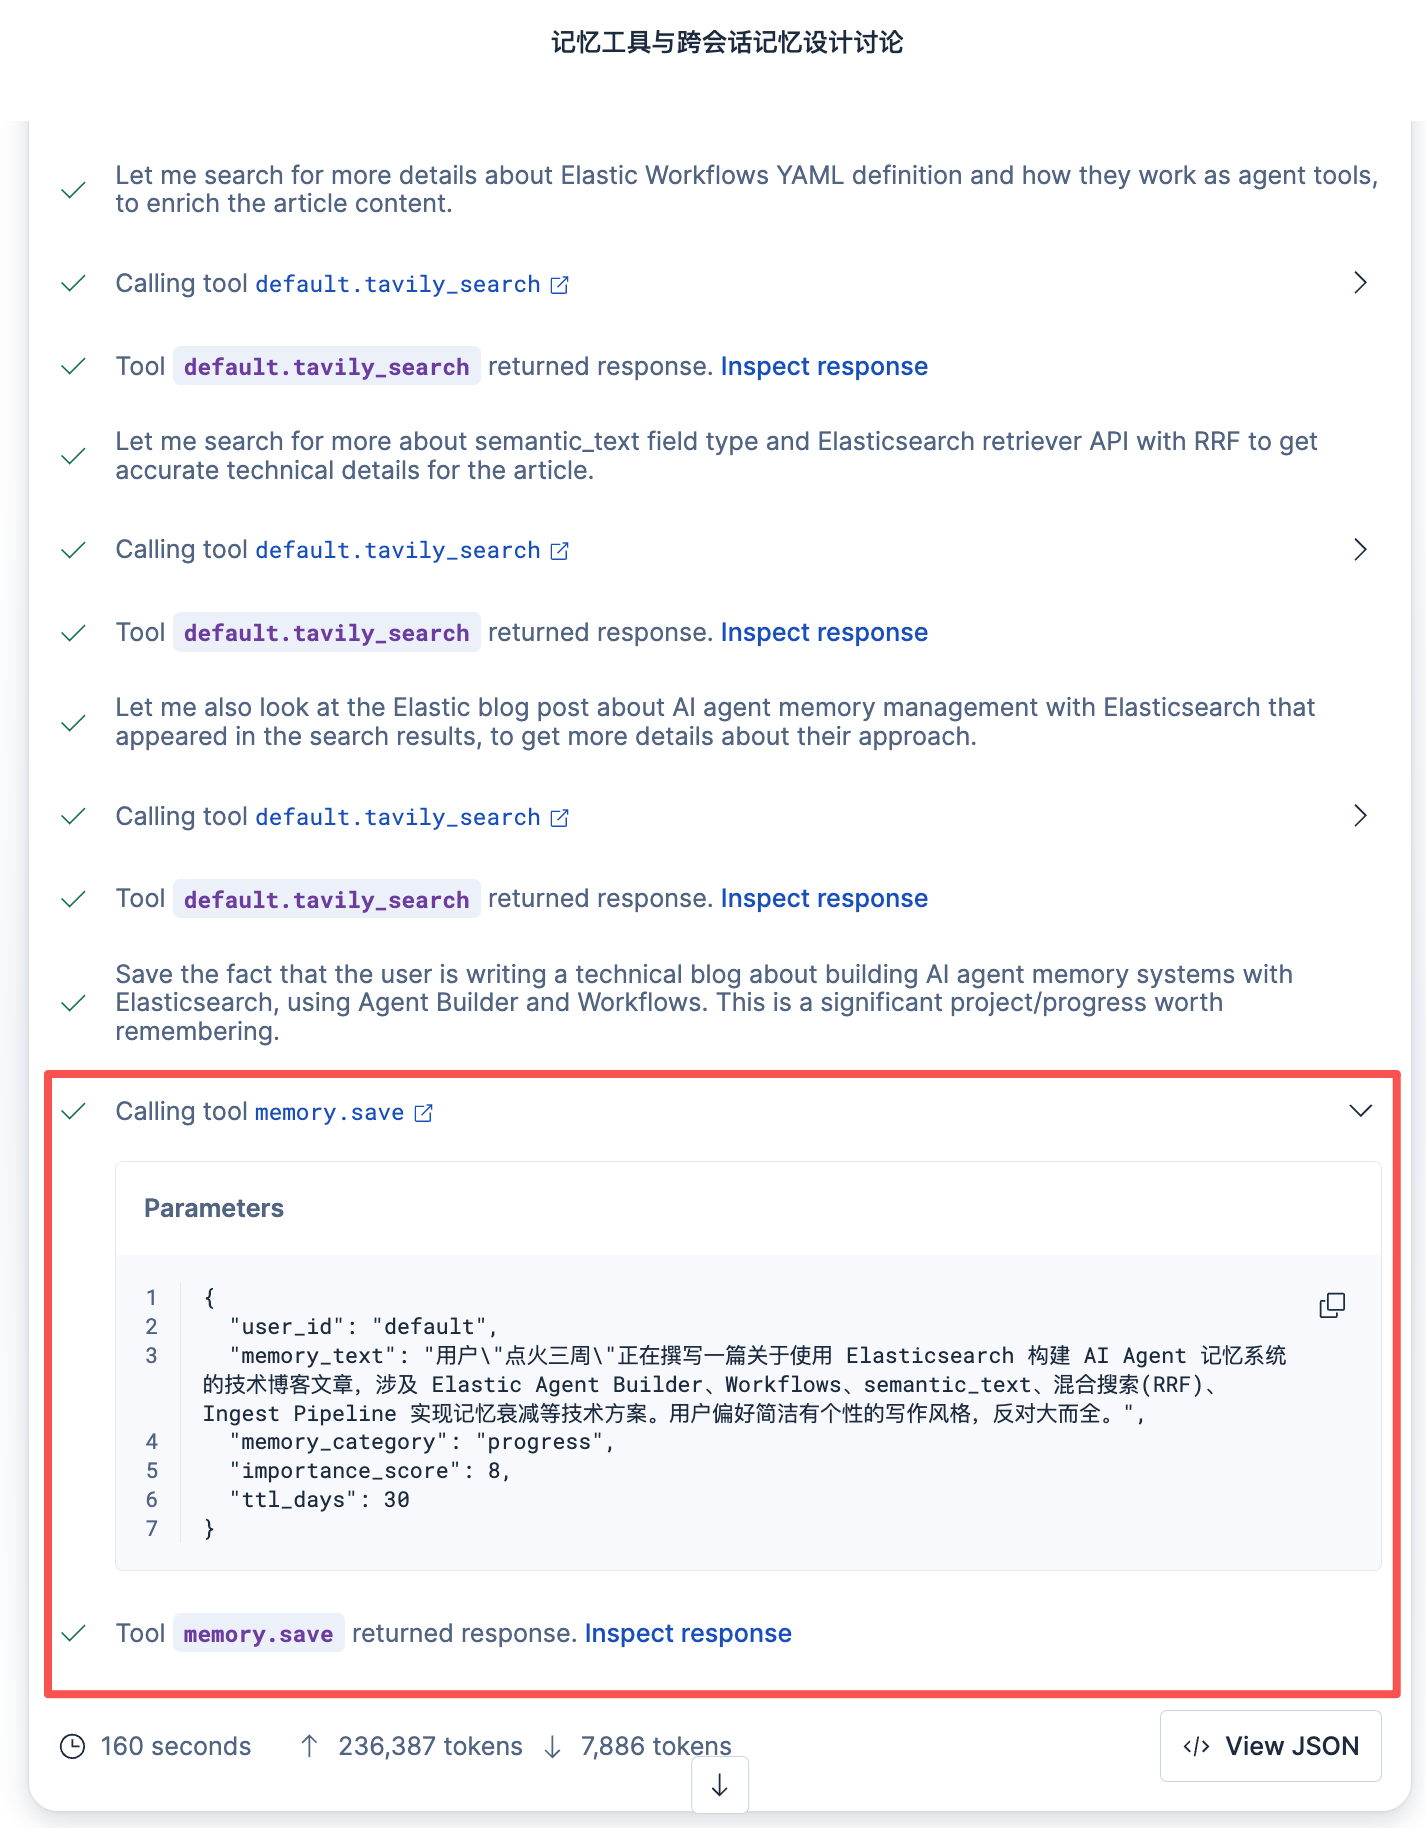The image size is (1426, 1828).
Task: Click the "7,886 tokens" count
Action: (x=656, y=1746)
